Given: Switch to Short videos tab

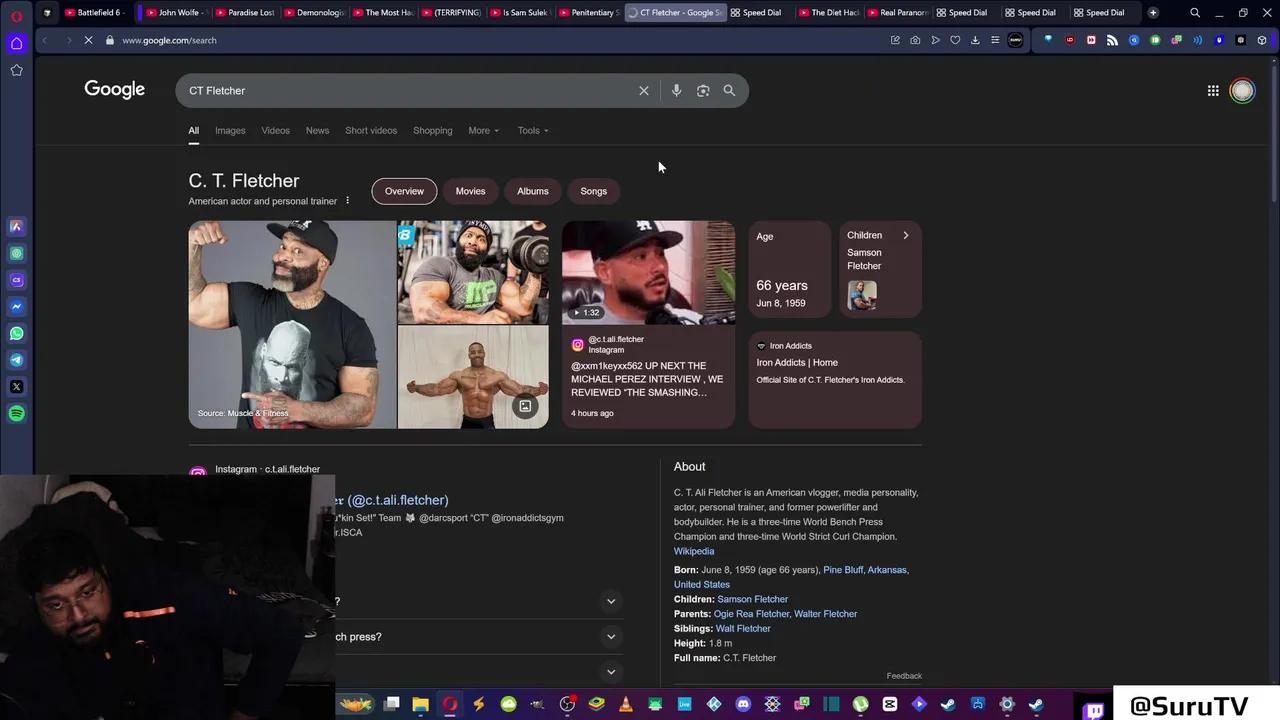Looking at the screenshot, I should point(371,130).
